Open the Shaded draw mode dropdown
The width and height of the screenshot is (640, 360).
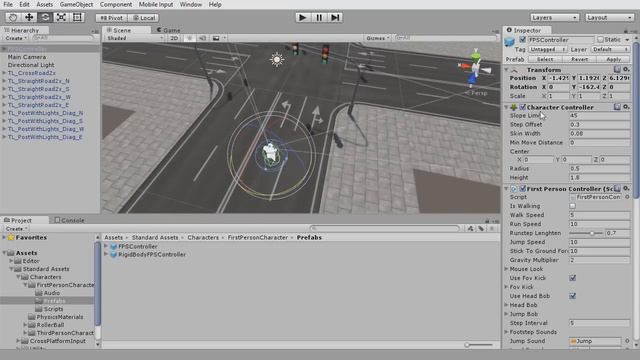(134, 38)
